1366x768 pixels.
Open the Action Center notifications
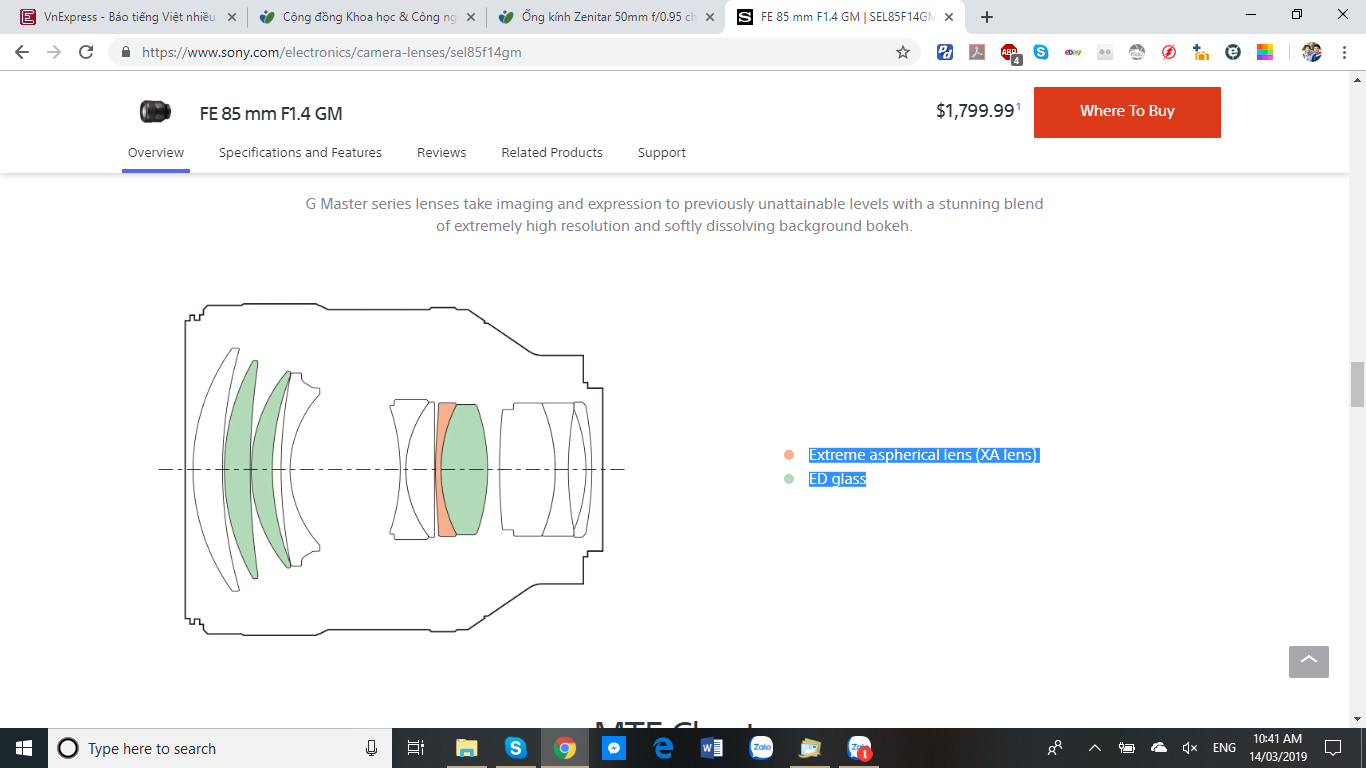[x=1333, y=748]
